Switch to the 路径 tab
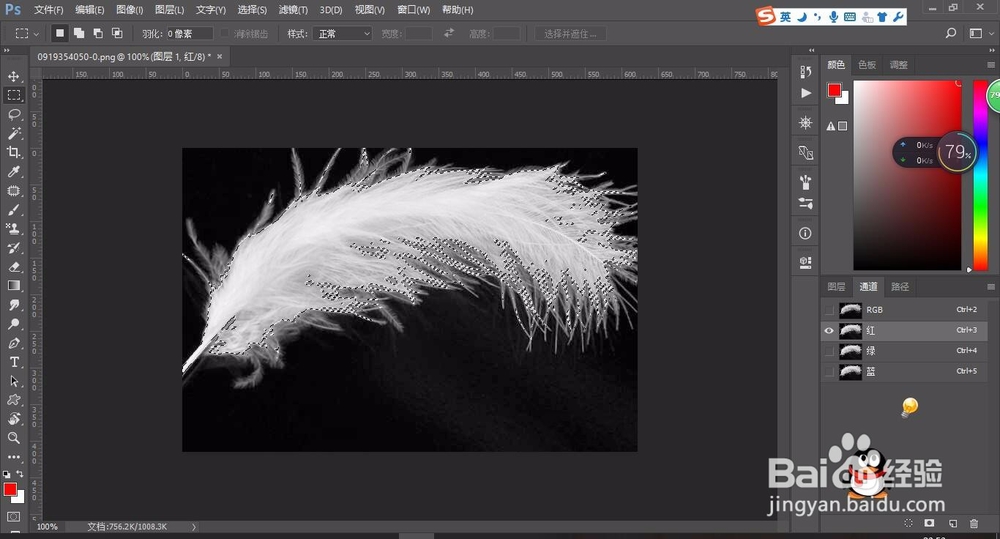The image size is (1000, 539). pyautogui.click(x=900, y=287)
